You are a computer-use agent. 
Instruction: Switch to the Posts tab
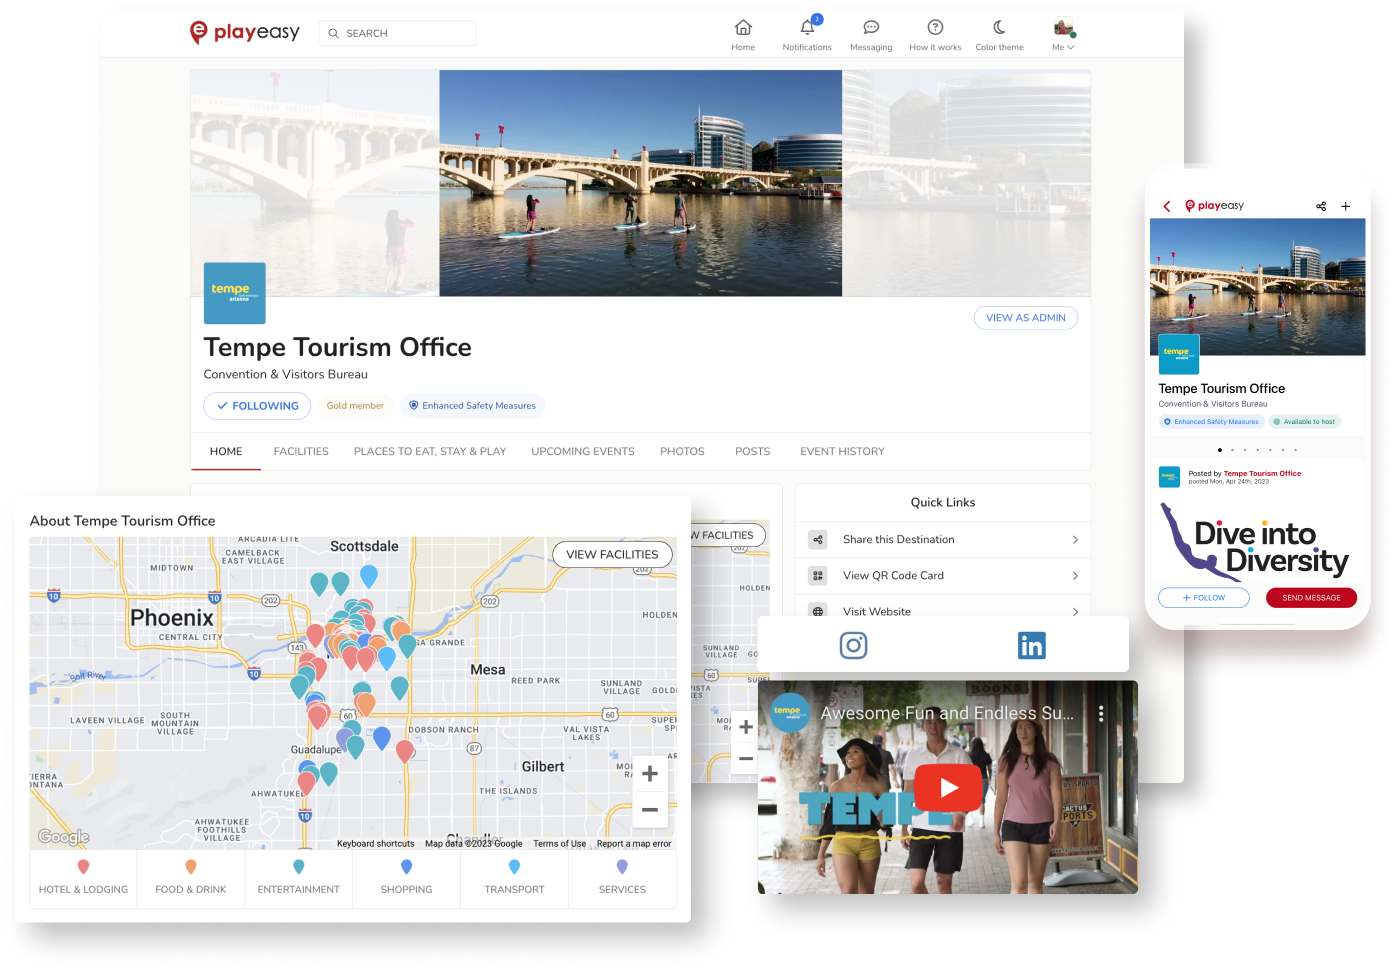752,452
